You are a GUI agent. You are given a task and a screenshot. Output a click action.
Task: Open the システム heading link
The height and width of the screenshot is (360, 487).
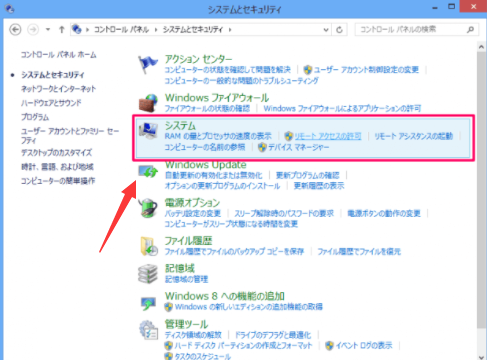coord(180,126)
